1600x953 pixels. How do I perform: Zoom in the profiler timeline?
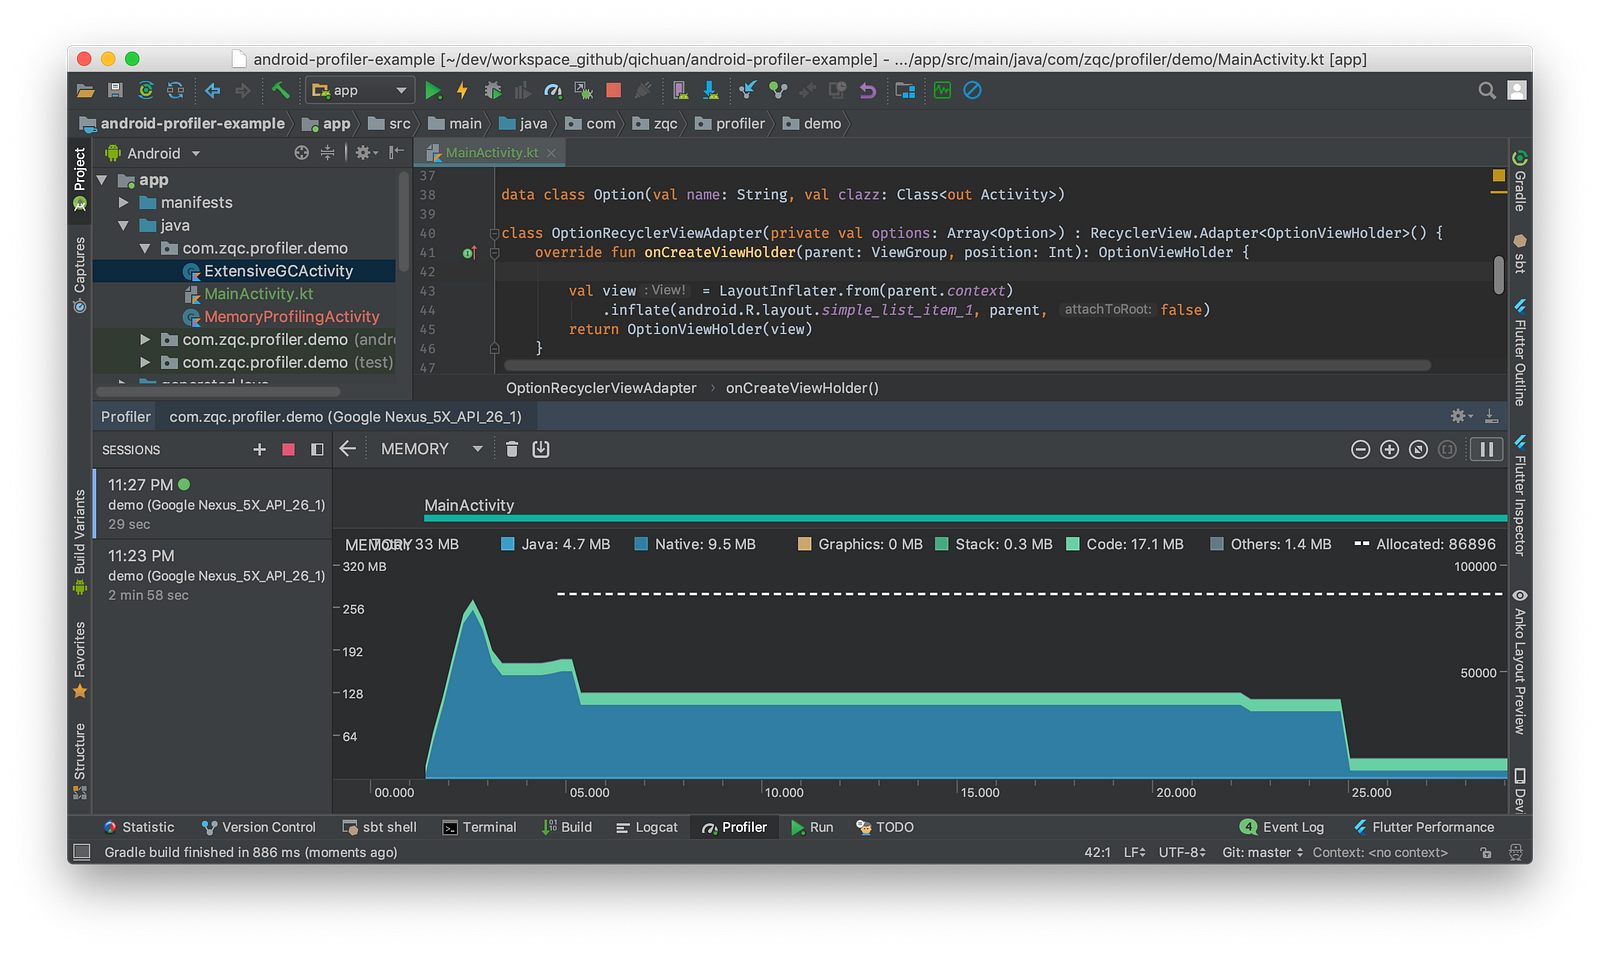click(x=1389, y=450)
